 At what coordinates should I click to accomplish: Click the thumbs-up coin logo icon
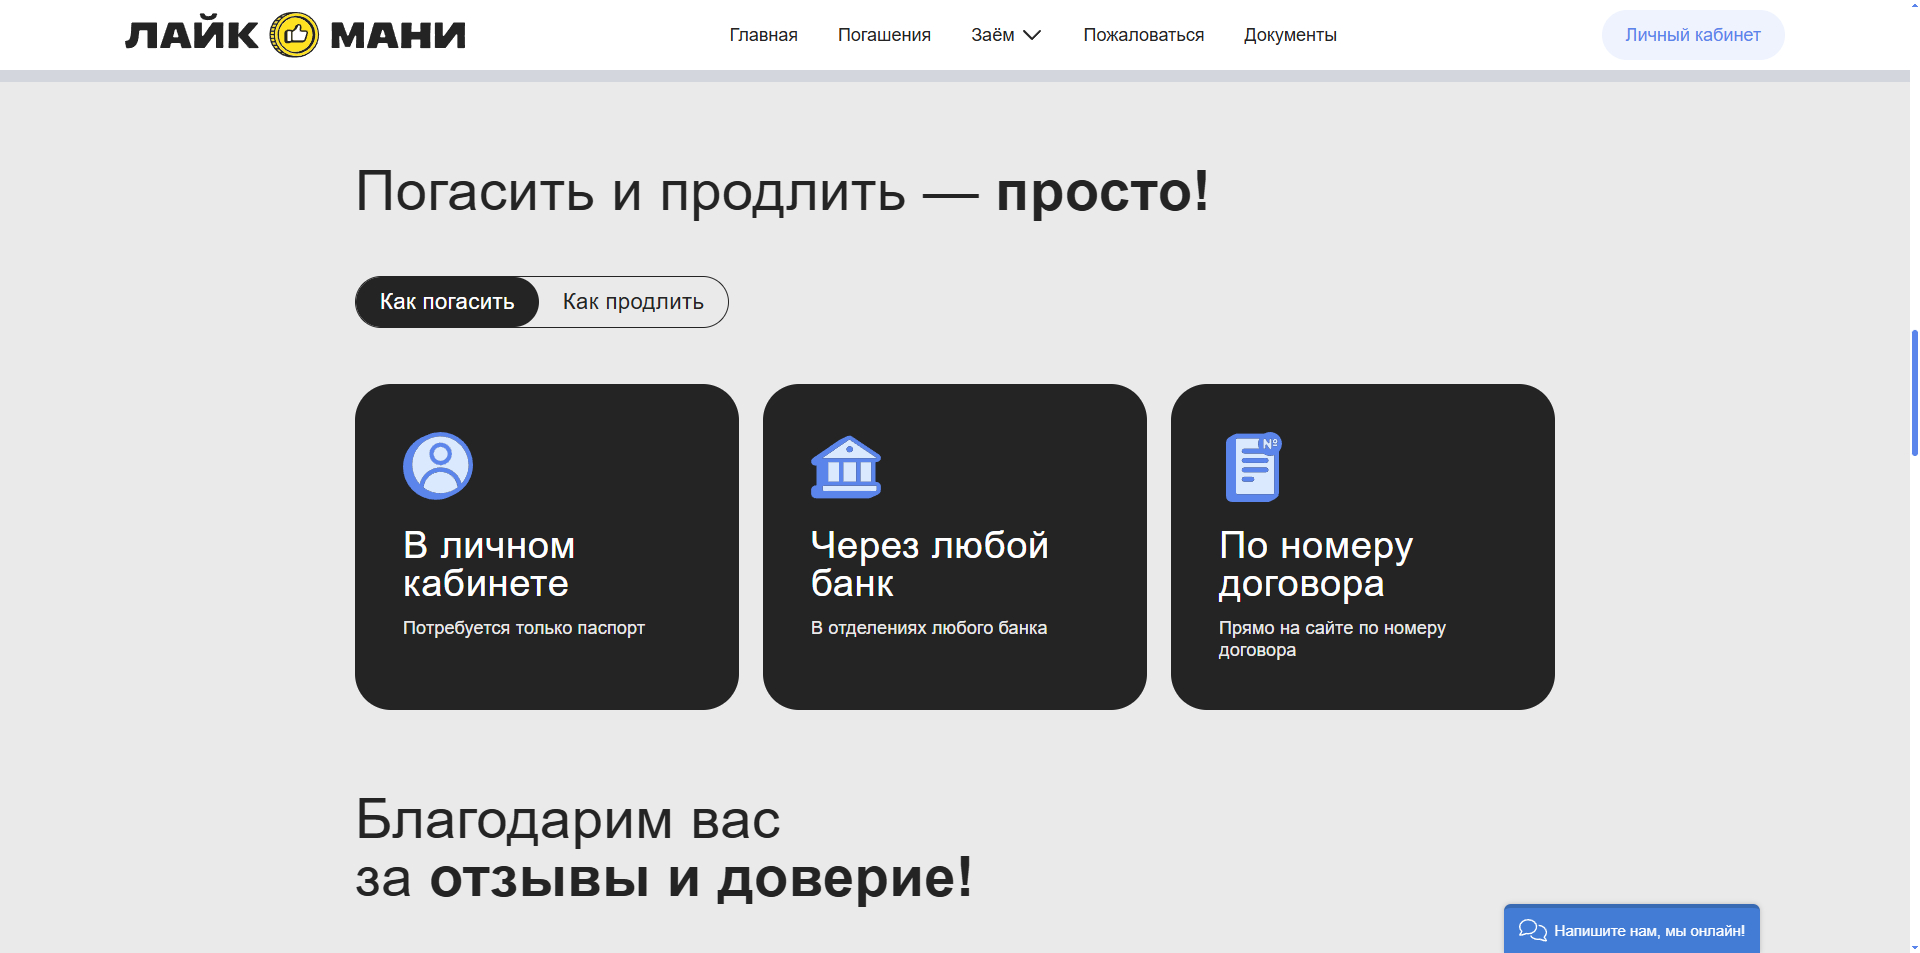click(x=294, y=35)
